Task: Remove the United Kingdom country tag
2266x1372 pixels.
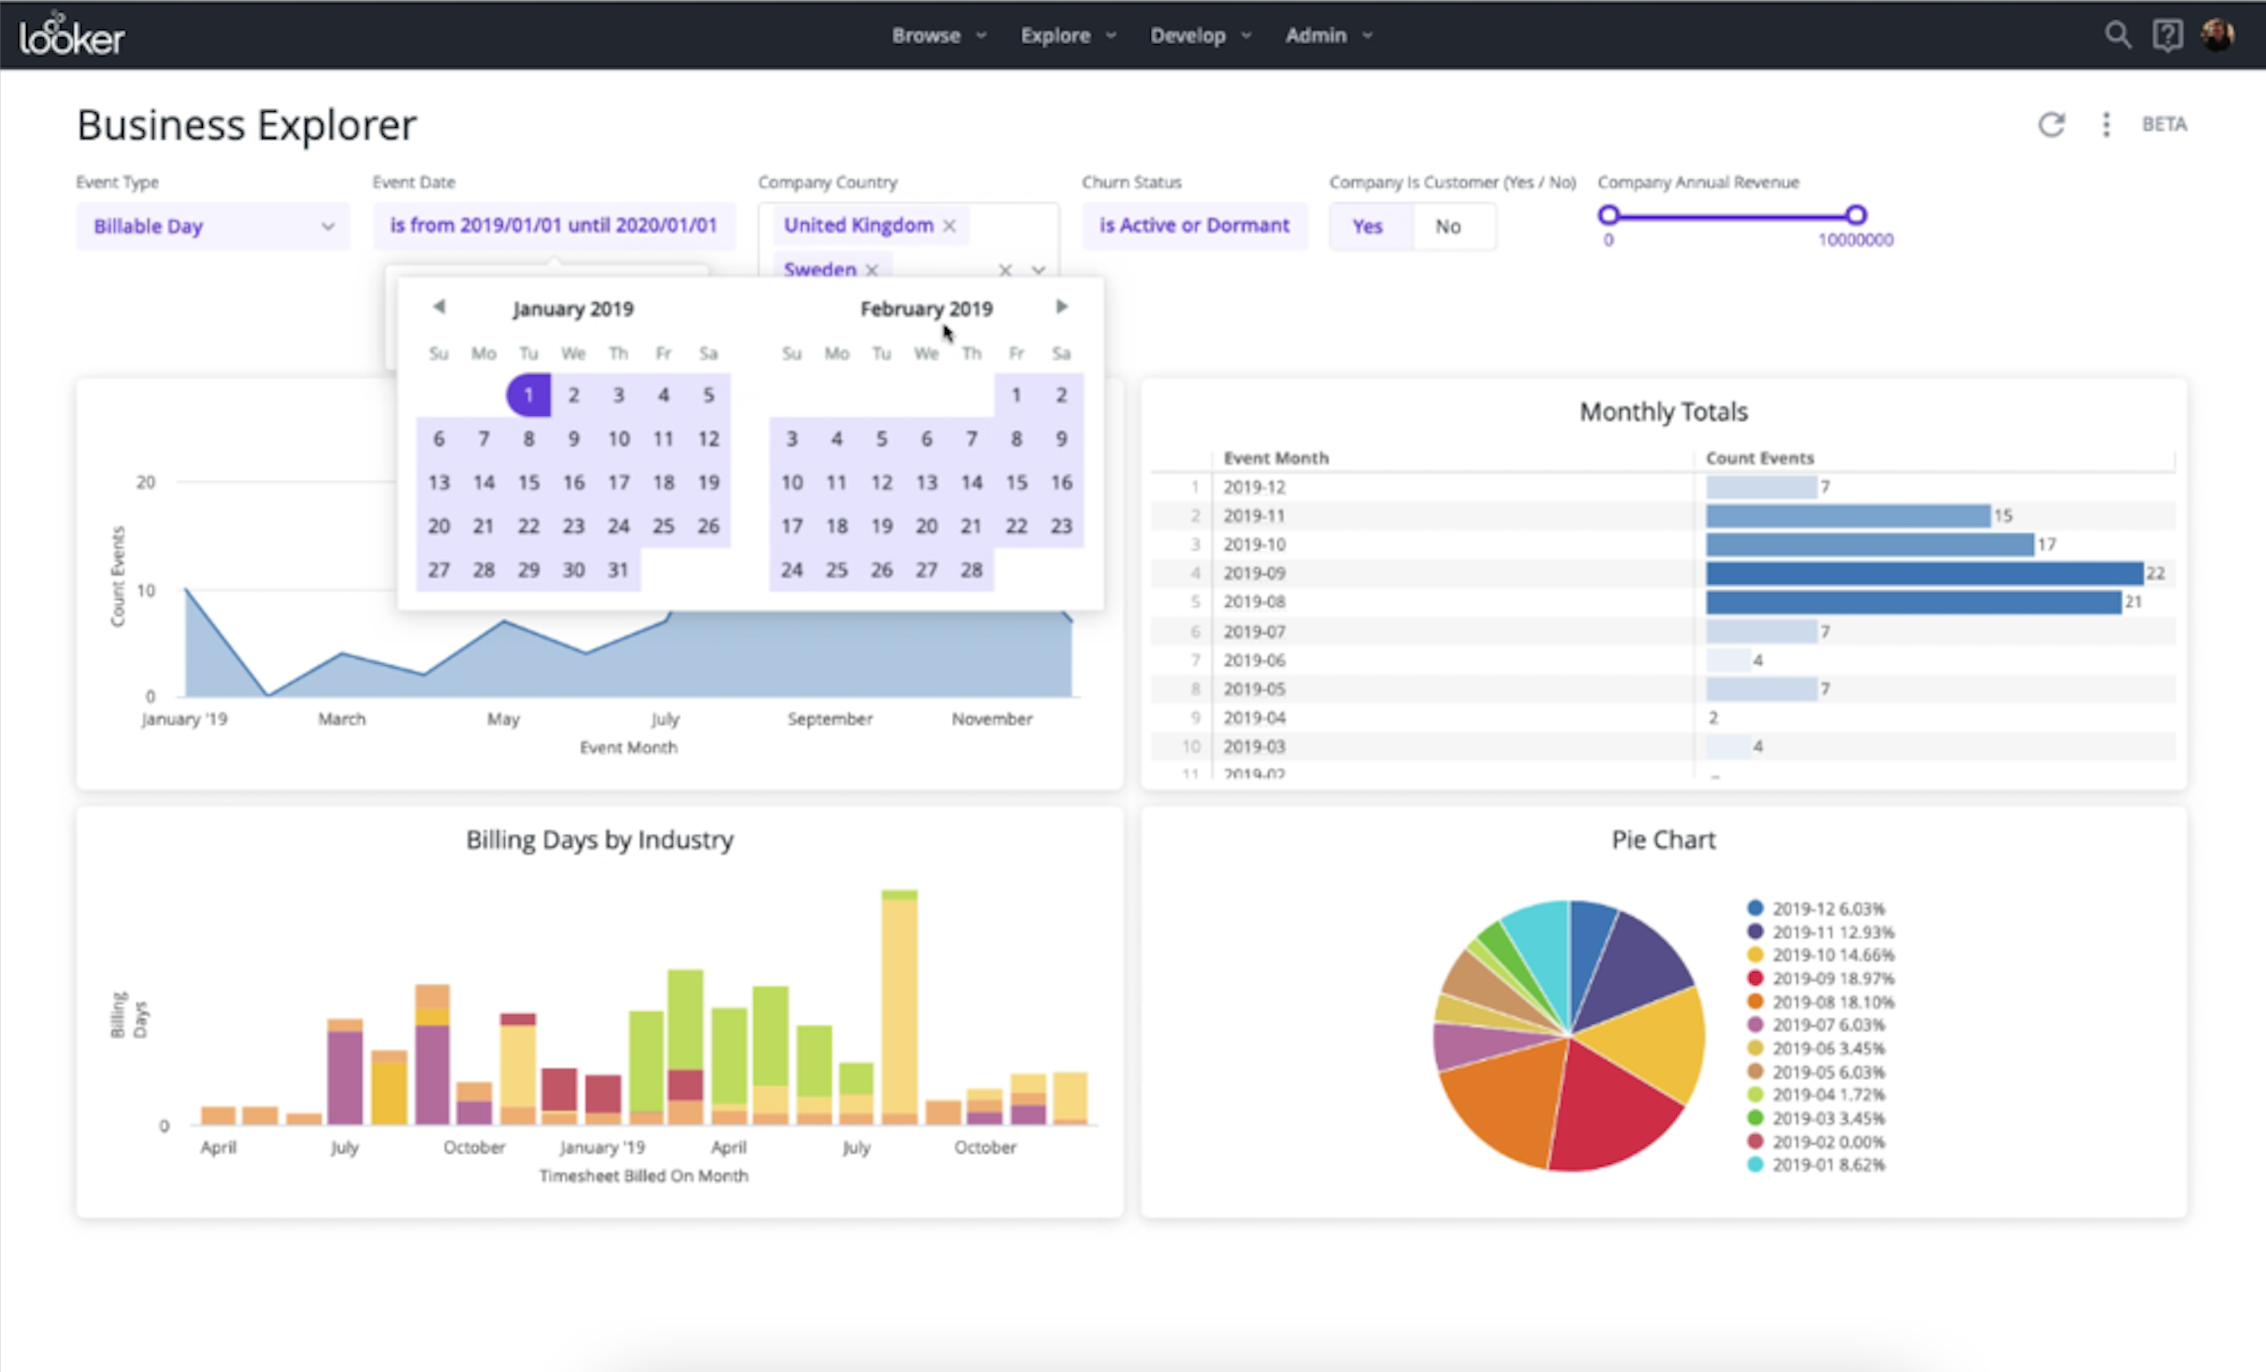Action: coord(949,226)
